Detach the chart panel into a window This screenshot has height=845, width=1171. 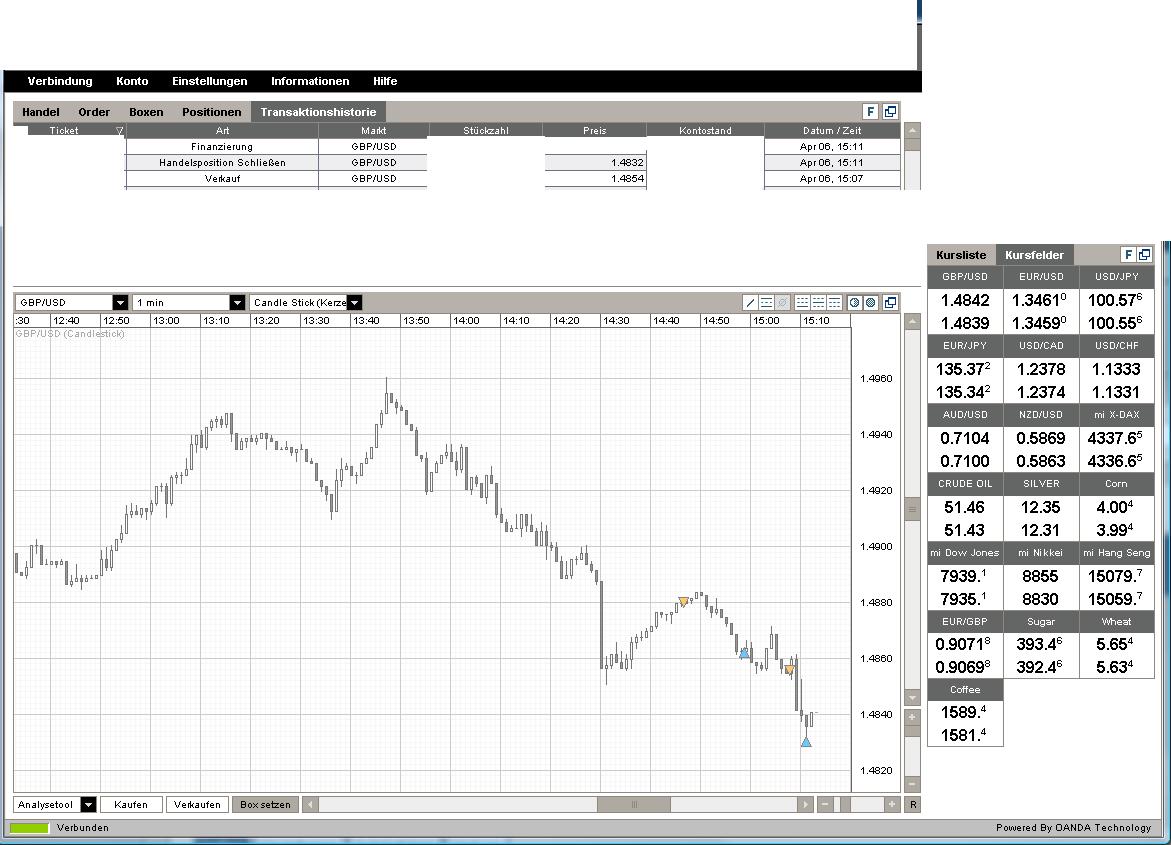(x=890, y=303)
